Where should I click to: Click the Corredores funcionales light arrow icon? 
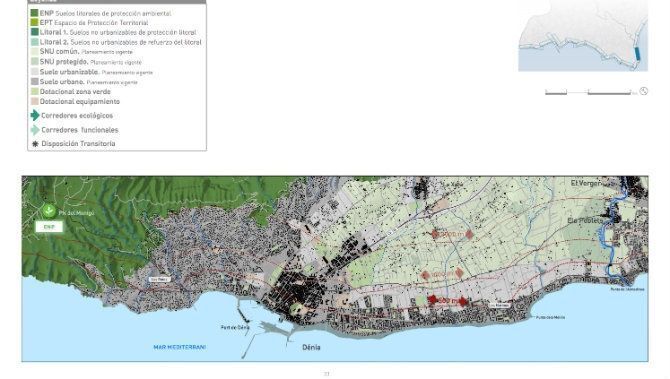click(x=35, y=129)
